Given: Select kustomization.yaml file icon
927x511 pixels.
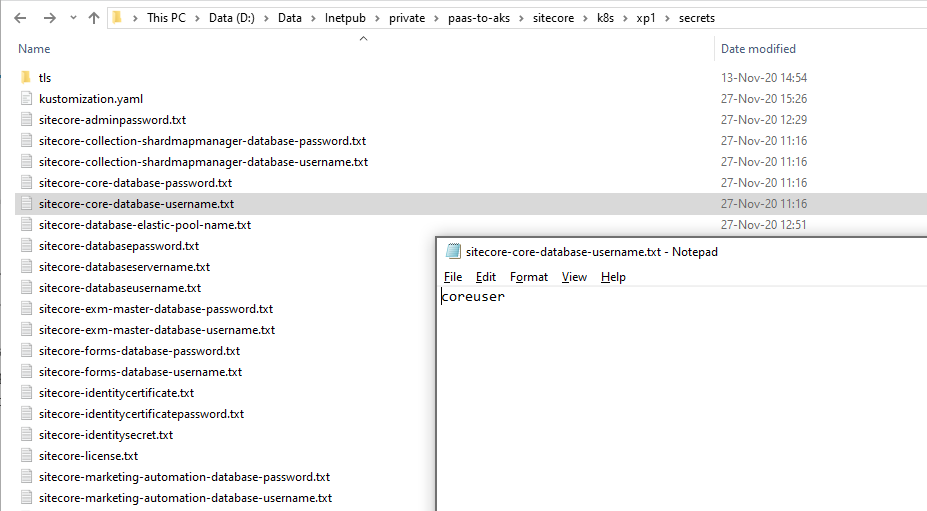Looking at the screenshot, I should 26,99.
